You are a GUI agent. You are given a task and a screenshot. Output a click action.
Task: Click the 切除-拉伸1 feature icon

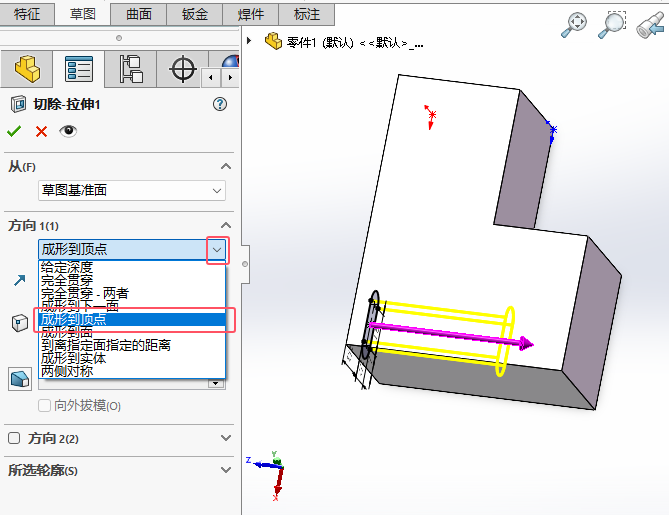(18, 104)
